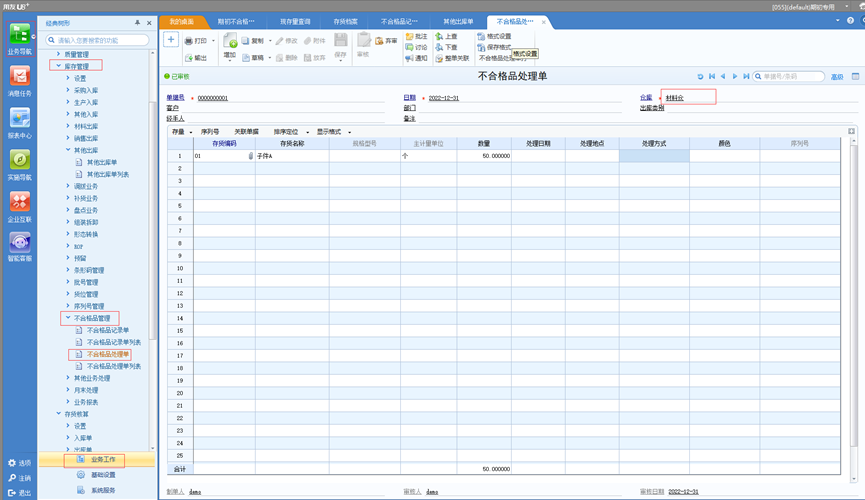
Task: Open 企业互联 sidebar icon
Action: 20,206
